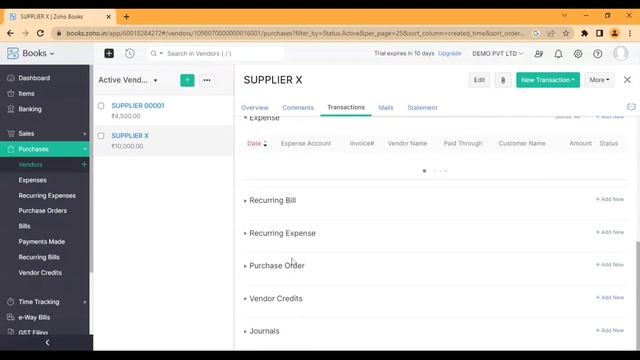Open Active Vendors filter dropdown

pyautogui.click(x=128, y=80)
